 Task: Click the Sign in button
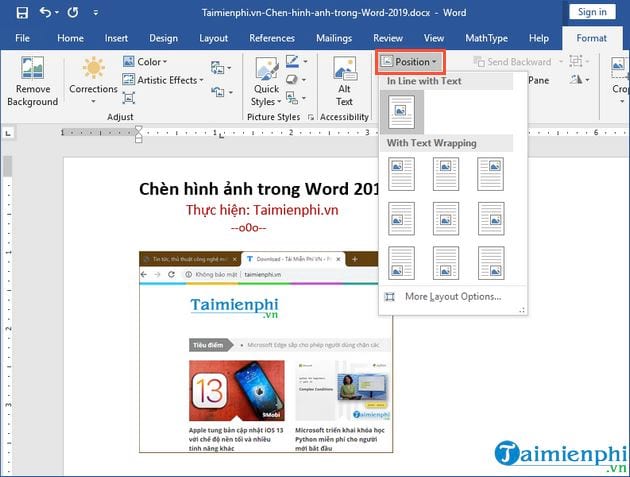point(592,12)
